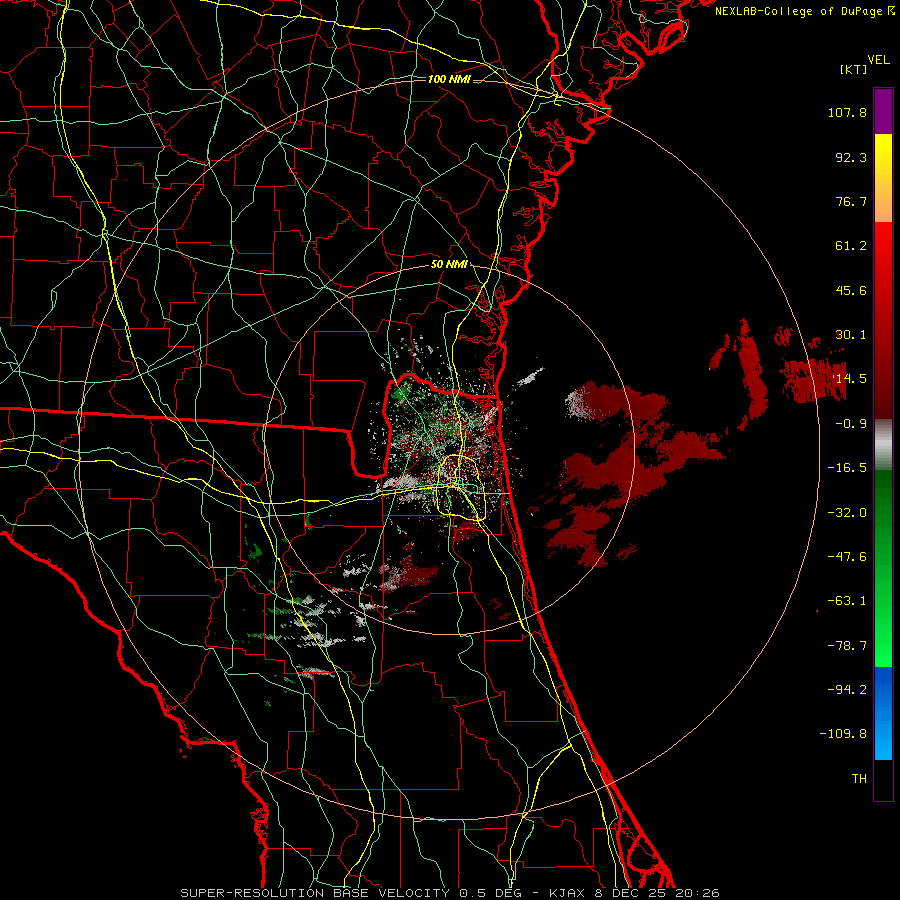Click the [KT] units label
This screenshot has width=900, height=900.
pos(853,69)
